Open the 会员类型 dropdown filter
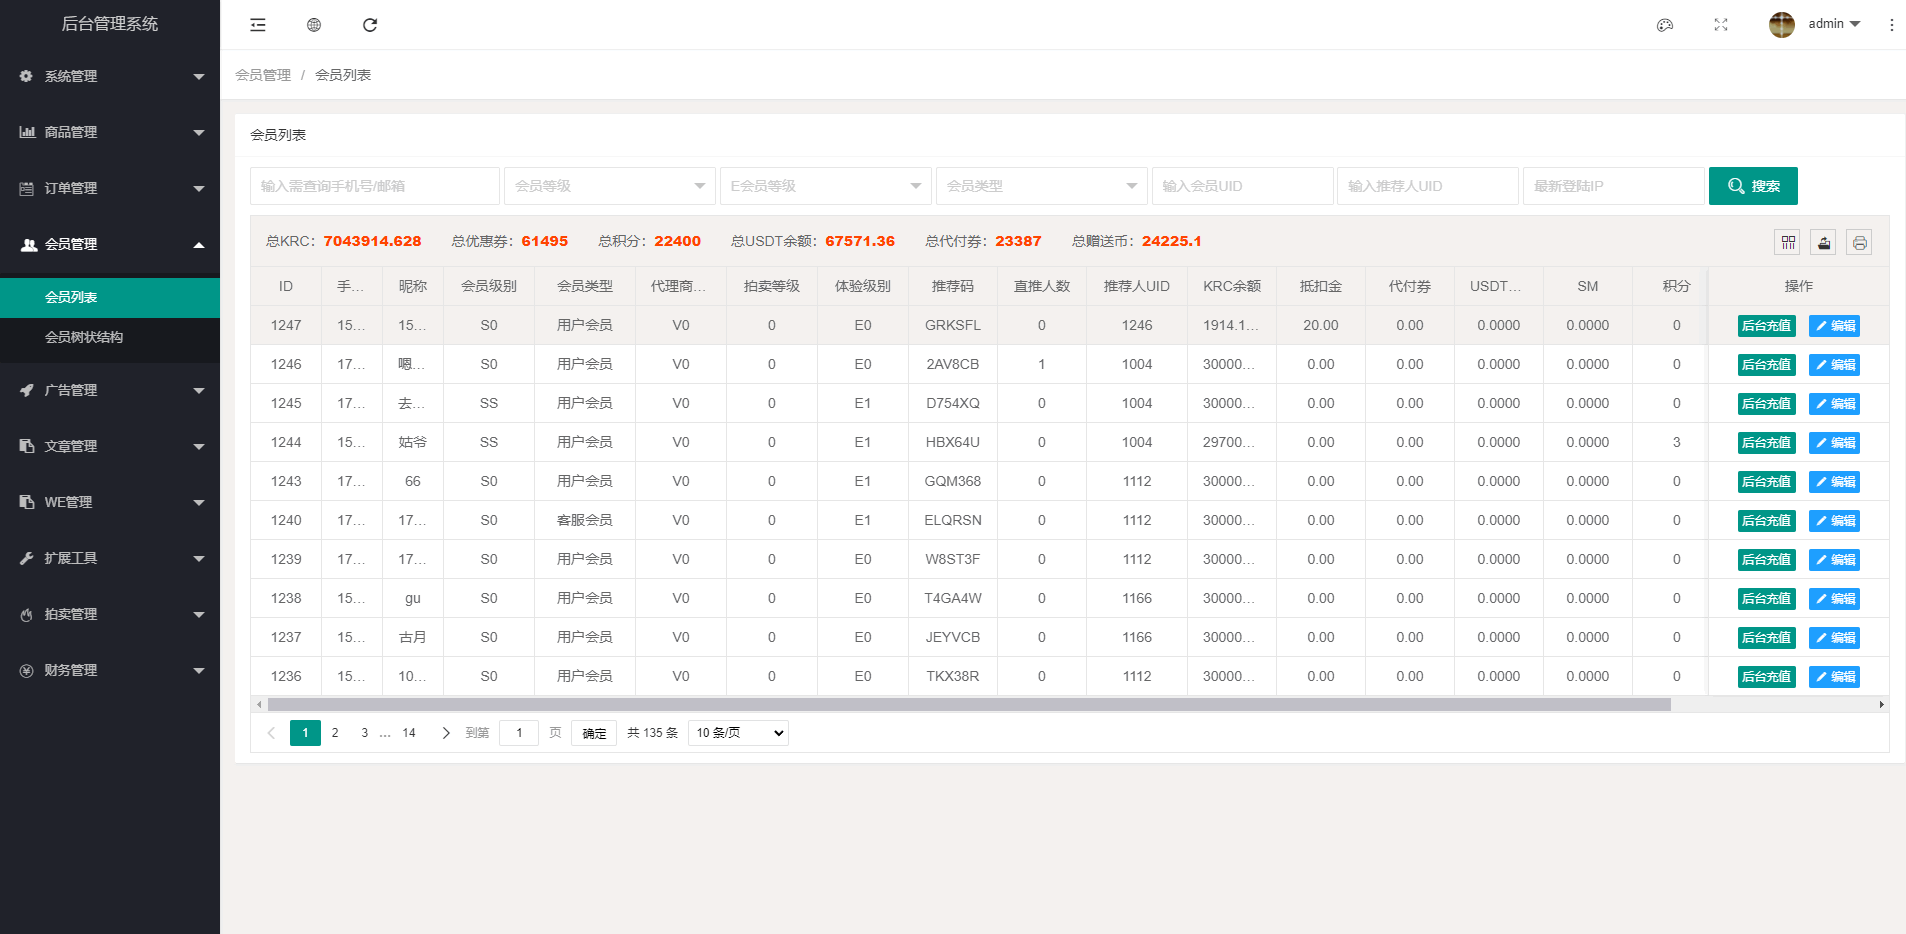 point(1041,186)
